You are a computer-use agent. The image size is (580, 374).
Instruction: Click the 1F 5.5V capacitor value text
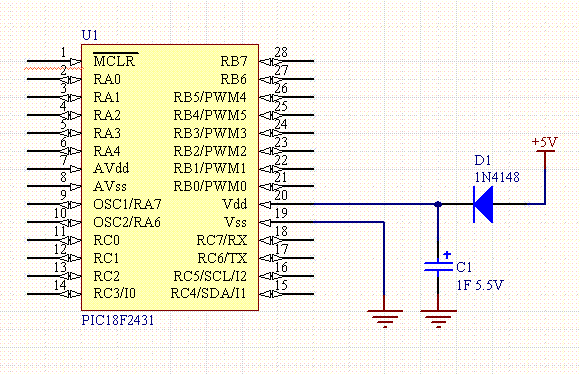click(480, 285)
